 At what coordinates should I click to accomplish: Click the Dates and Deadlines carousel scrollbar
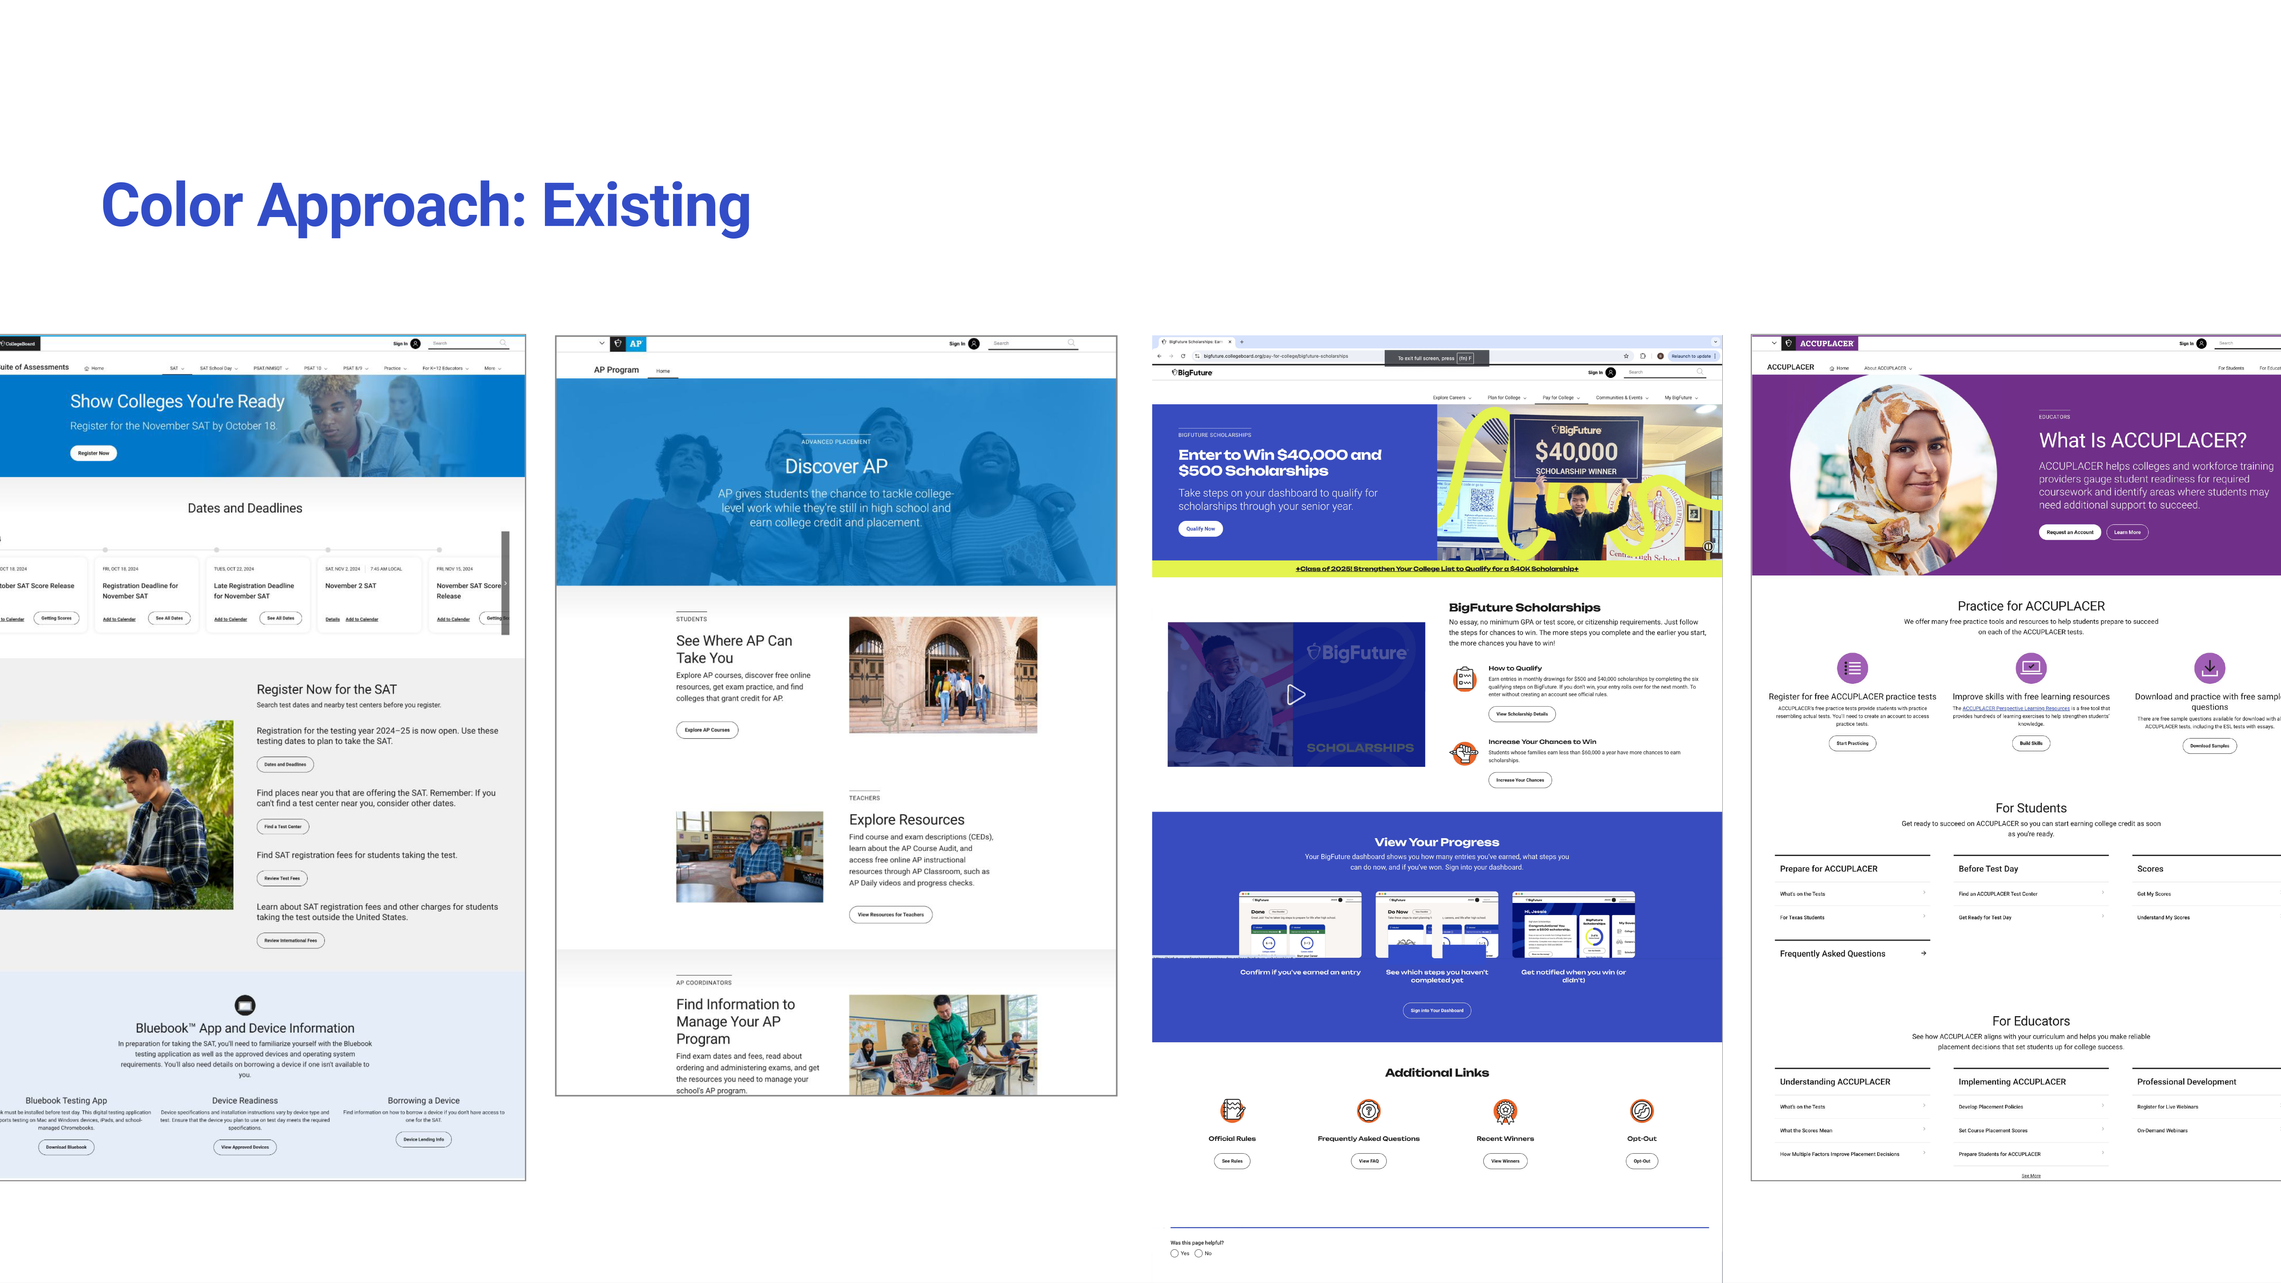point(505,582)
